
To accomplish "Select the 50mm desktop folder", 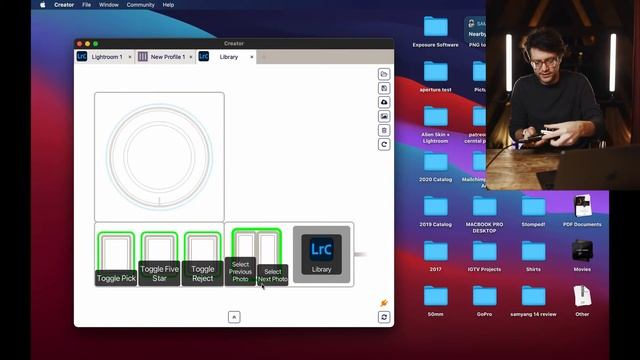I will [x=436, y=300].
